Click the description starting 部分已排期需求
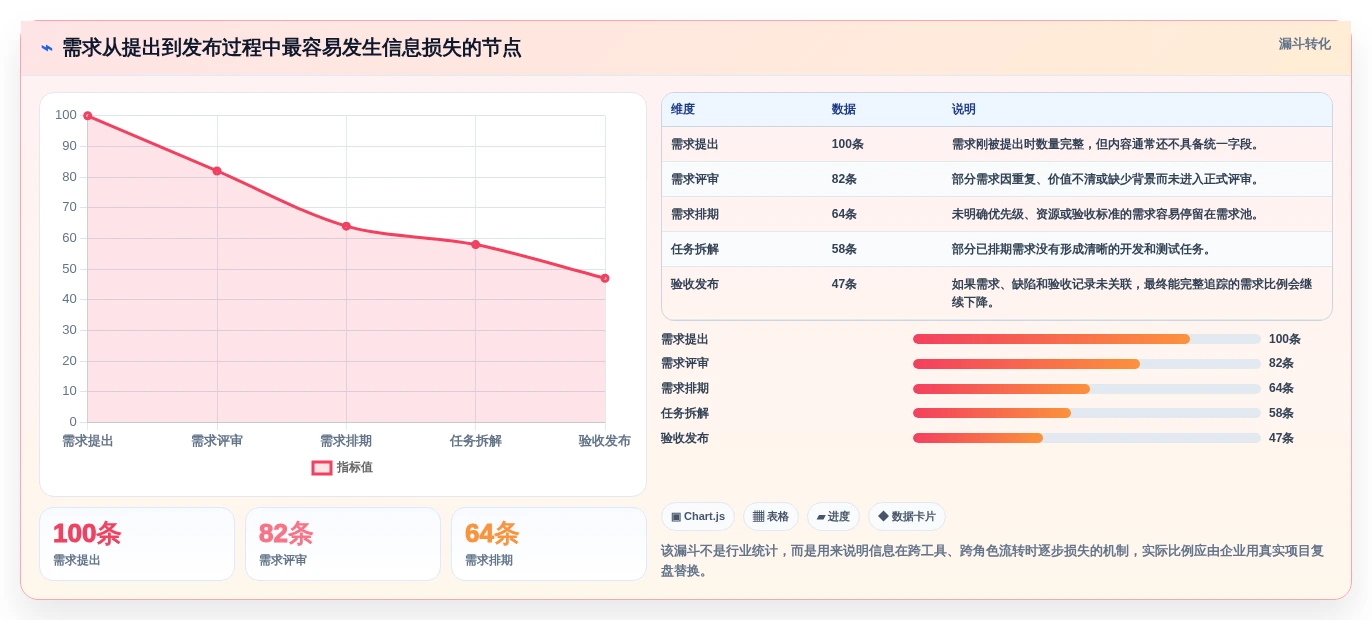This screenshot has width=1372, height=620. (1083, 249)
